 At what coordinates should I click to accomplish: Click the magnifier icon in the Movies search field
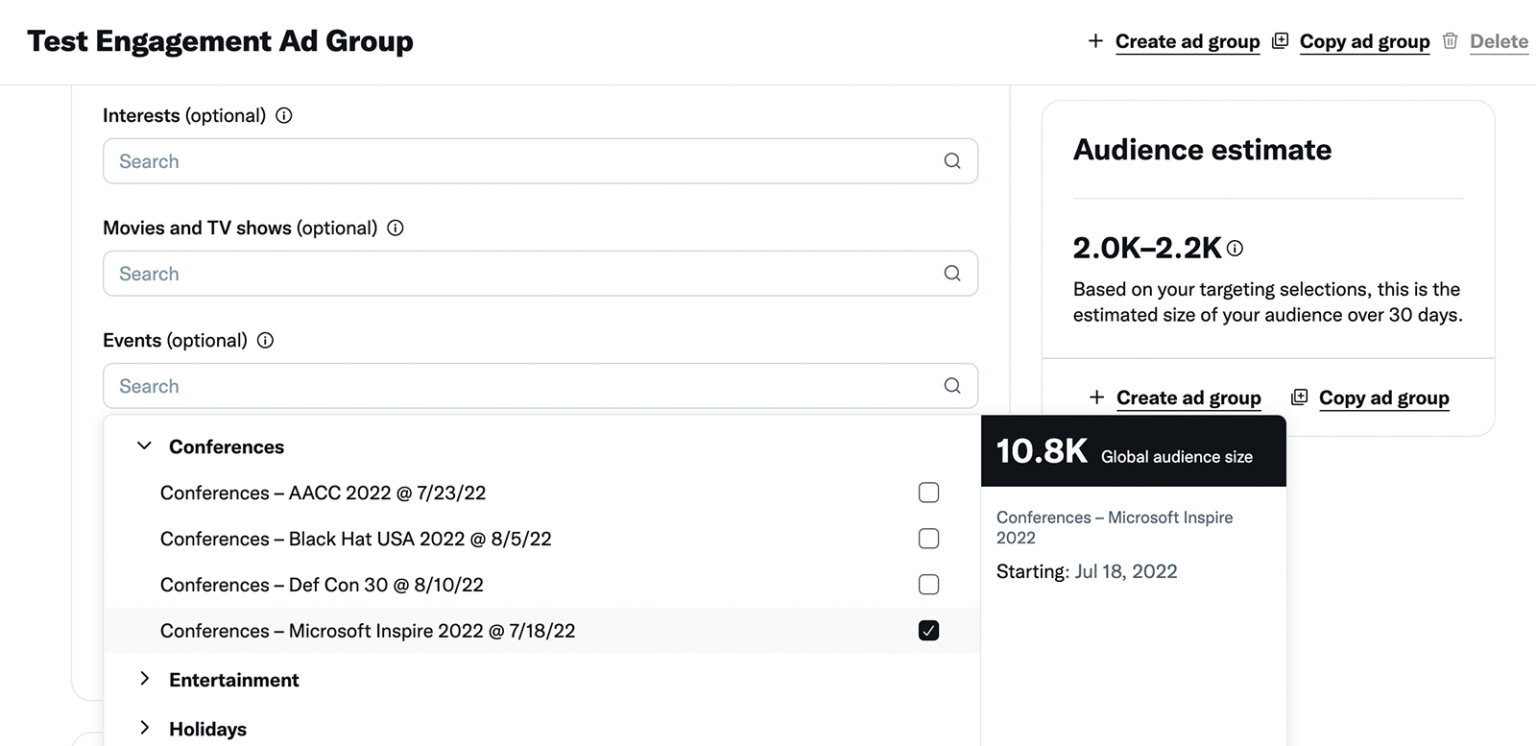click(951, 272)
